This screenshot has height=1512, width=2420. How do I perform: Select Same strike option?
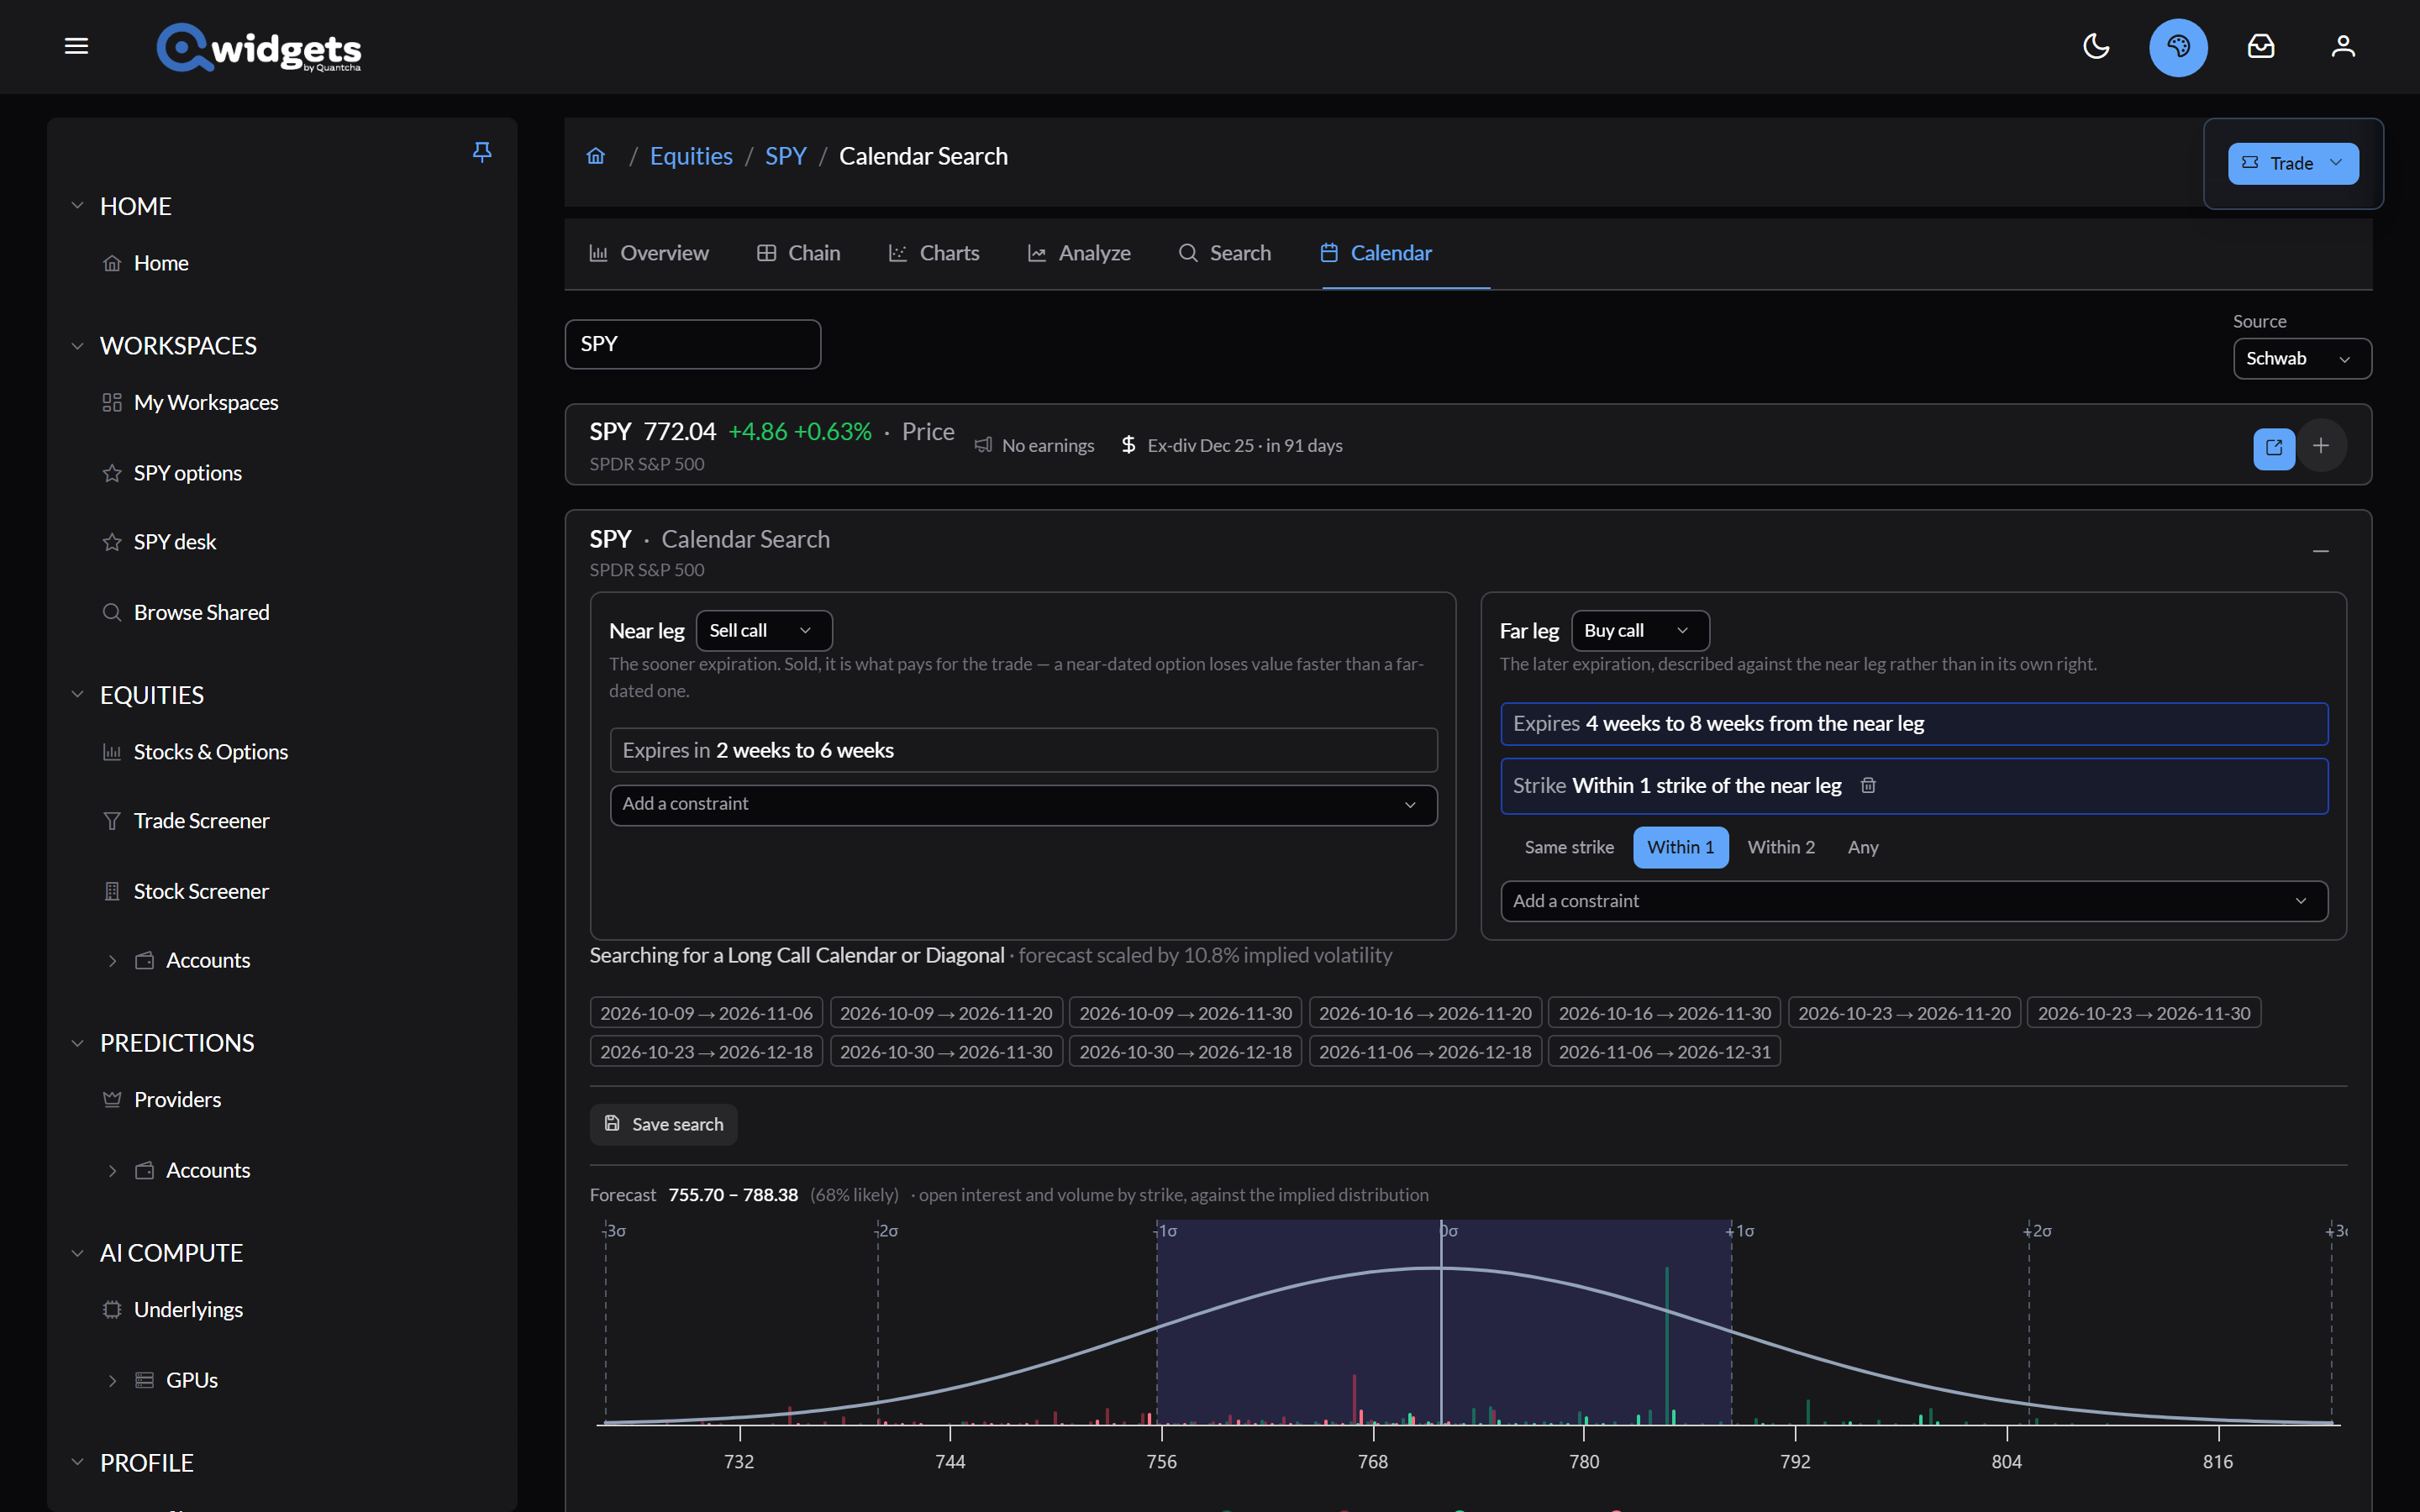[x=1569, y=848]
